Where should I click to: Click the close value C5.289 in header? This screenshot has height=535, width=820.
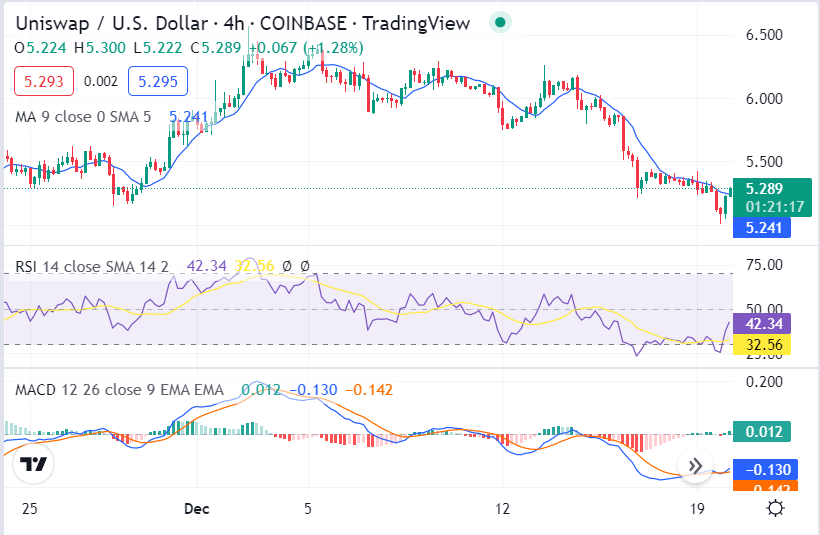215,48
